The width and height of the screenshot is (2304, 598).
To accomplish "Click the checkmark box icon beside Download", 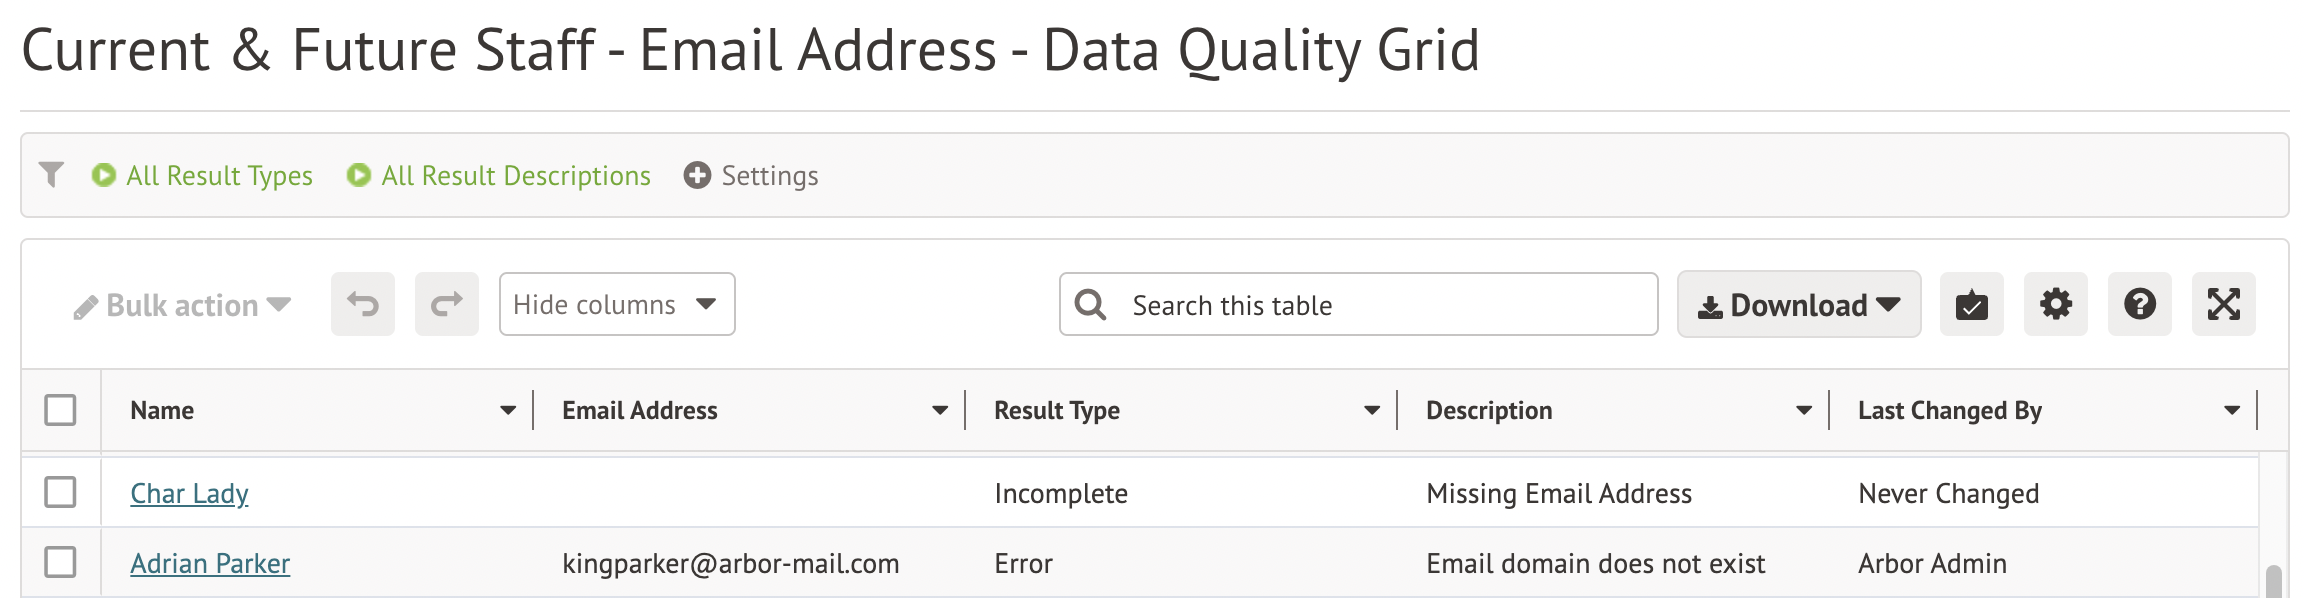I will click(1971, 304).
